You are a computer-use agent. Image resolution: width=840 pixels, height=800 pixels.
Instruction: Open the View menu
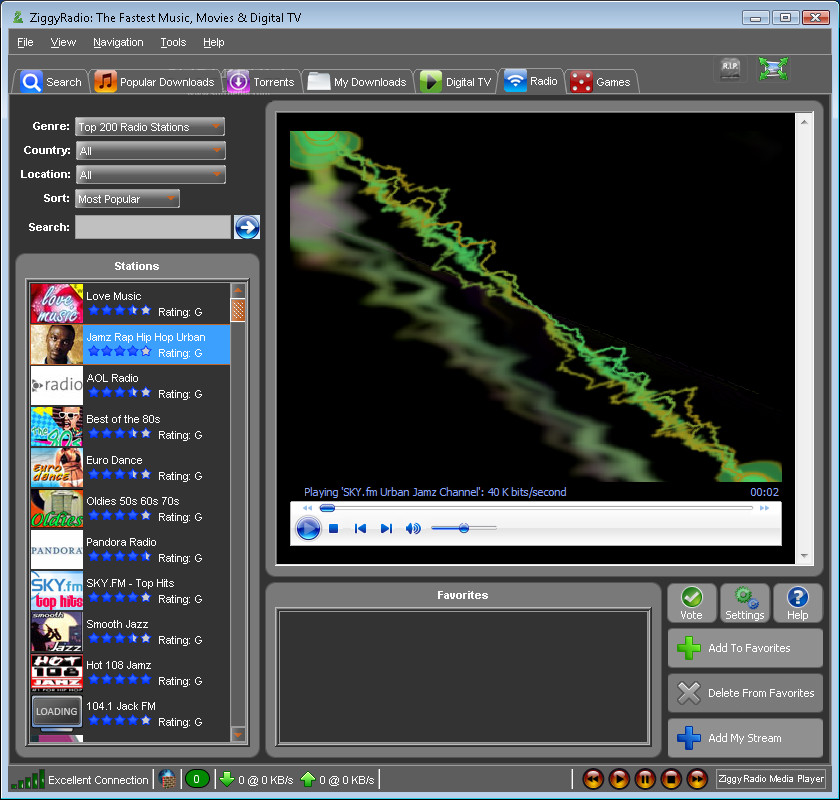tap(63, 42)
